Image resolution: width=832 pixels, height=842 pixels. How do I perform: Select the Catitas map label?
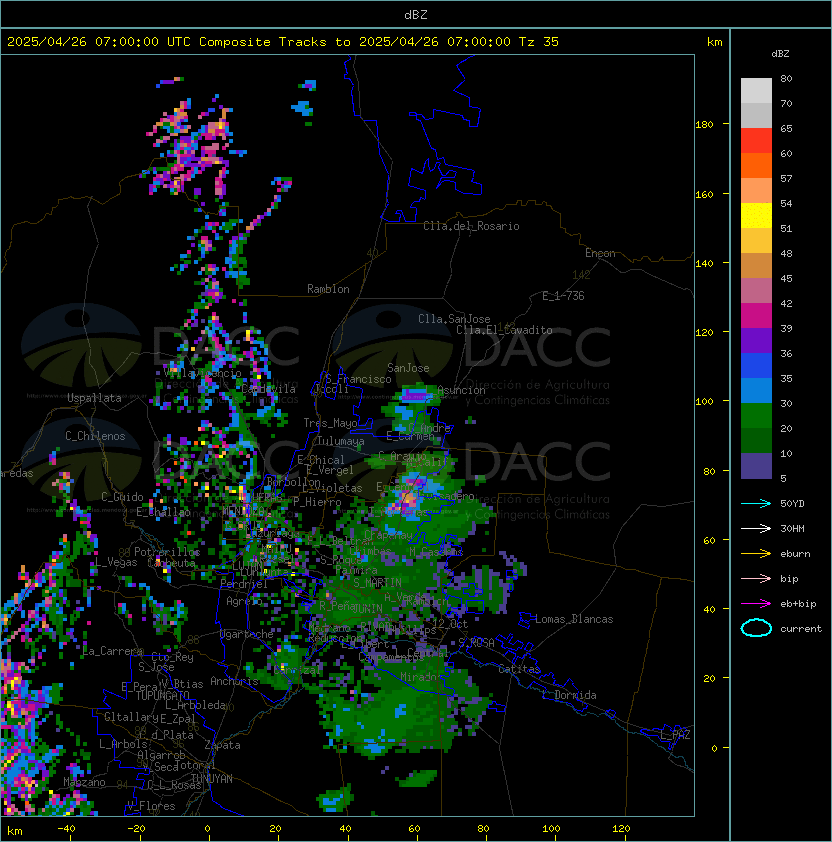click(x=519, y=669)
